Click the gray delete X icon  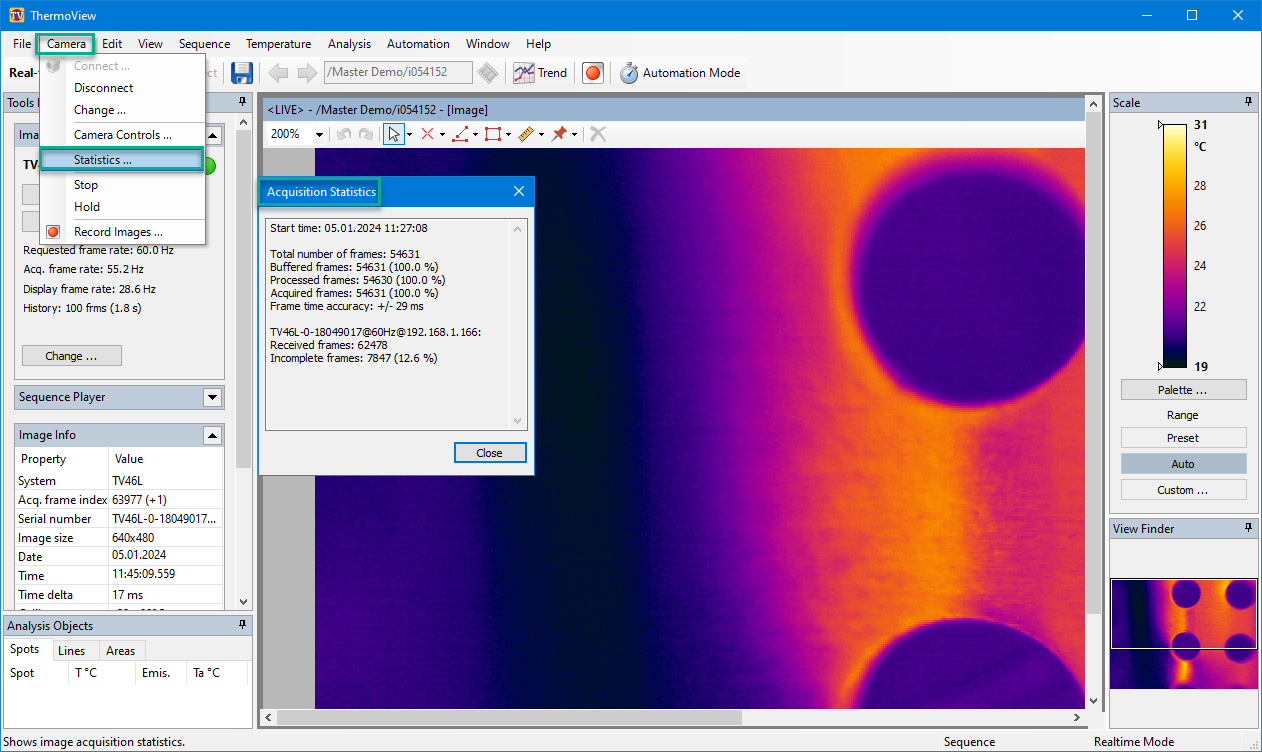pos(598,134)
